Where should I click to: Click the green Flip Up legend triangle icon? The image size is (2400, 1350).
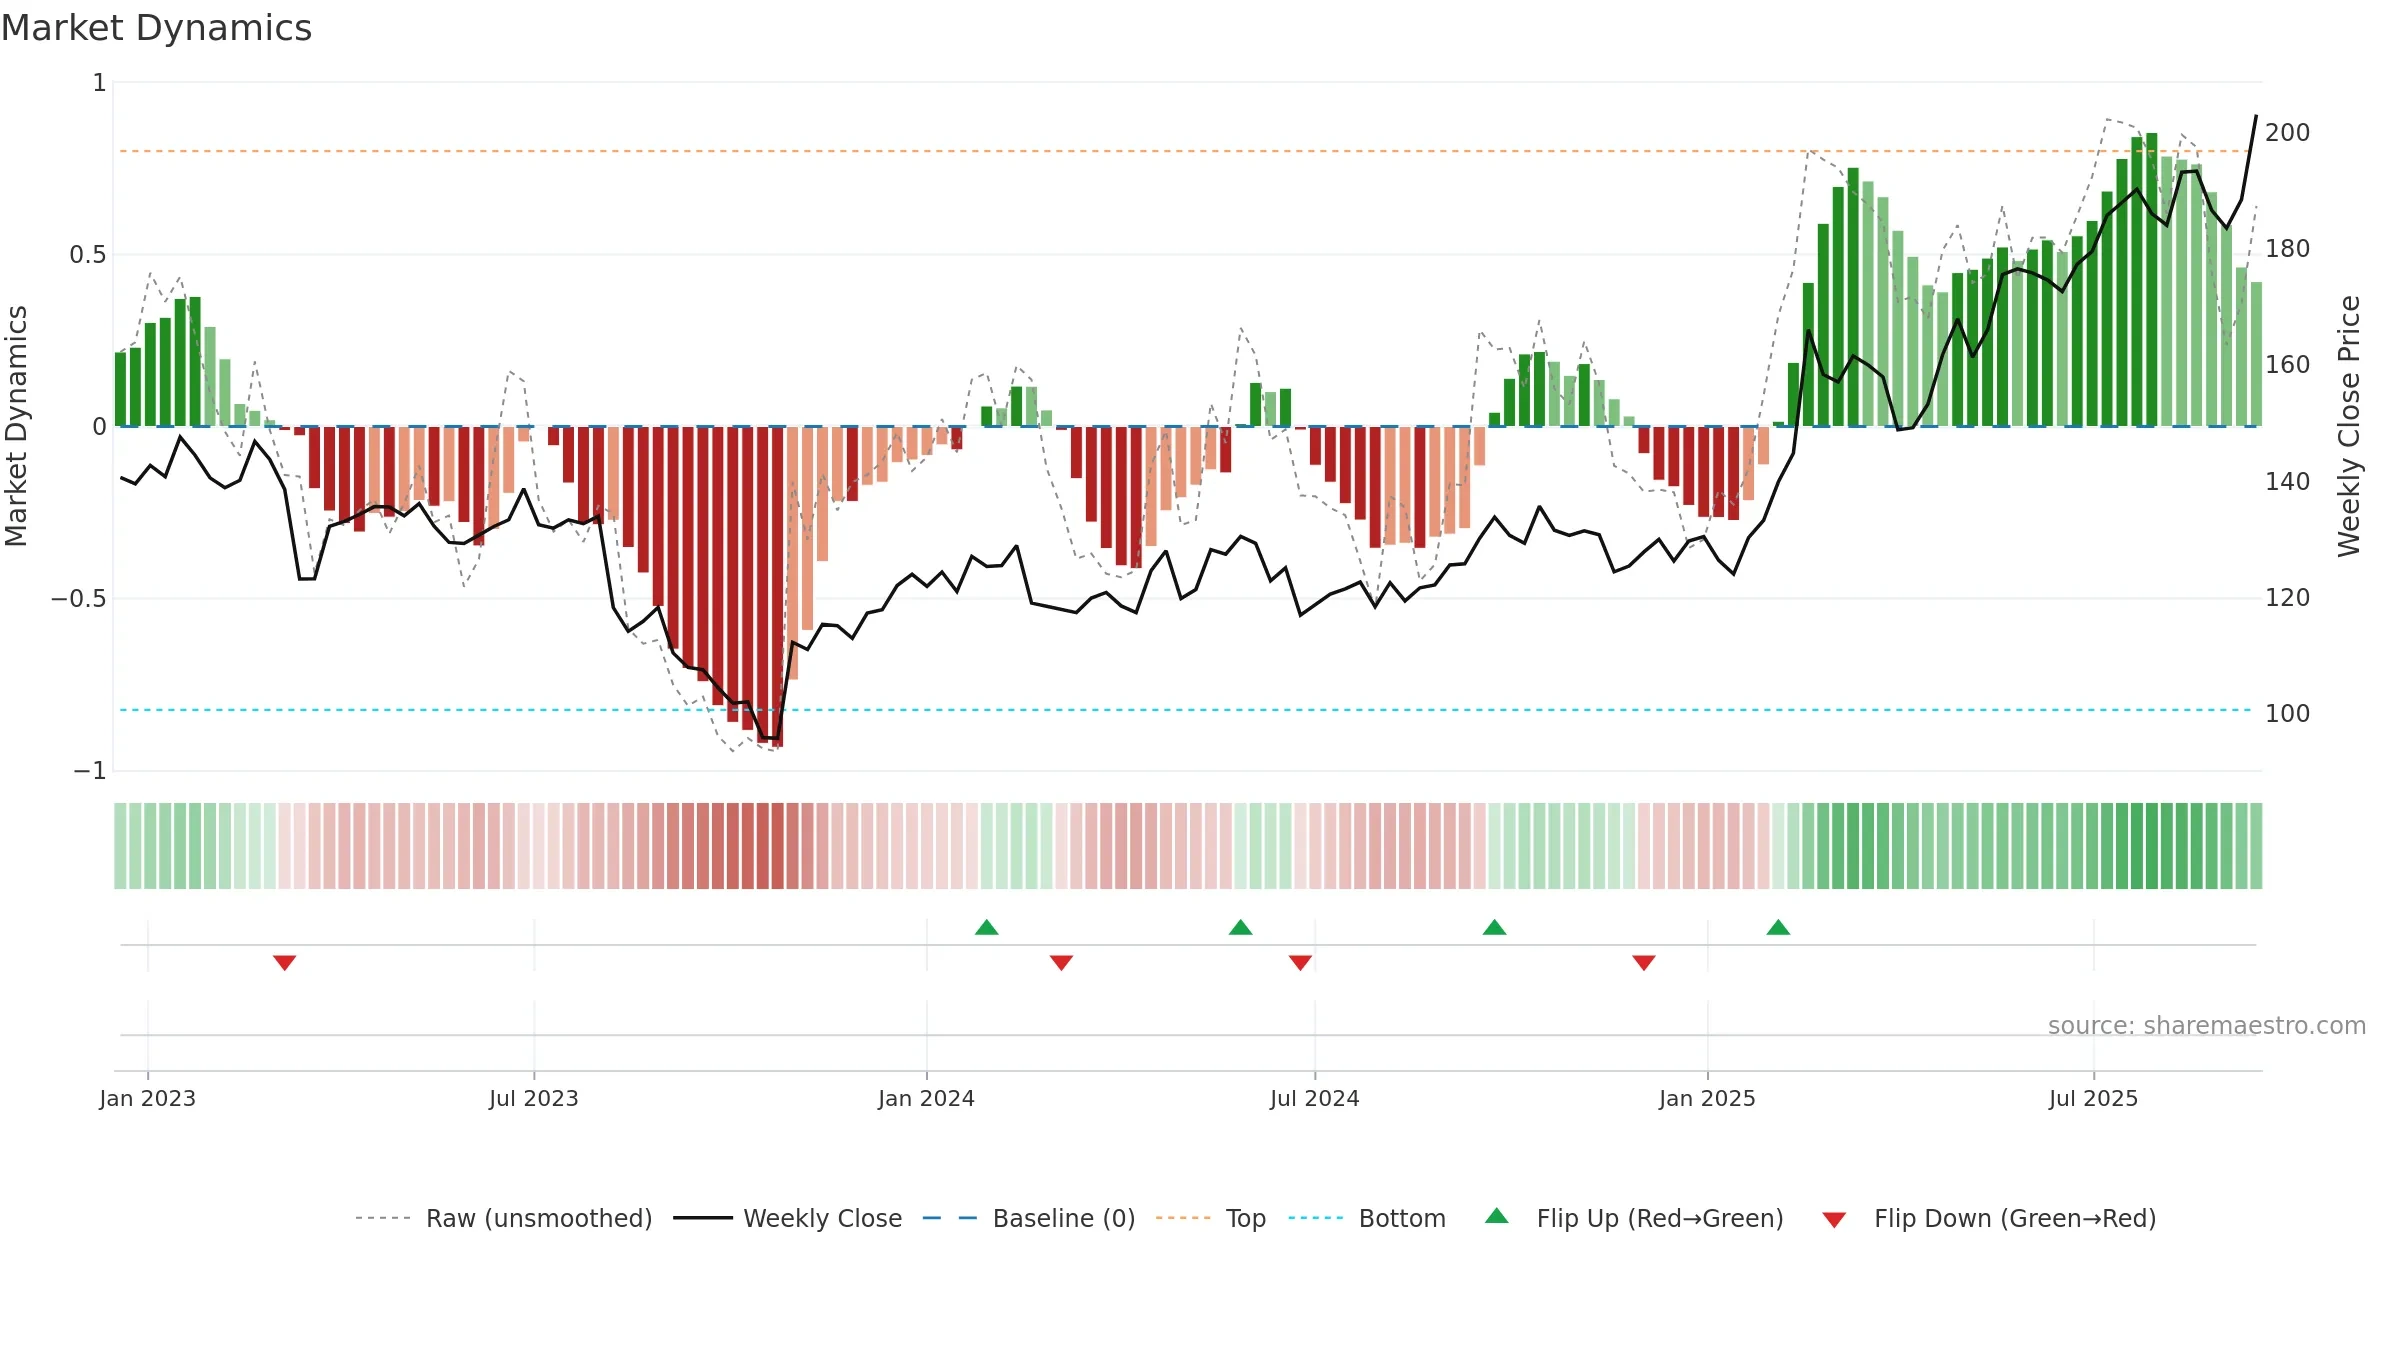(1497, 1216)
